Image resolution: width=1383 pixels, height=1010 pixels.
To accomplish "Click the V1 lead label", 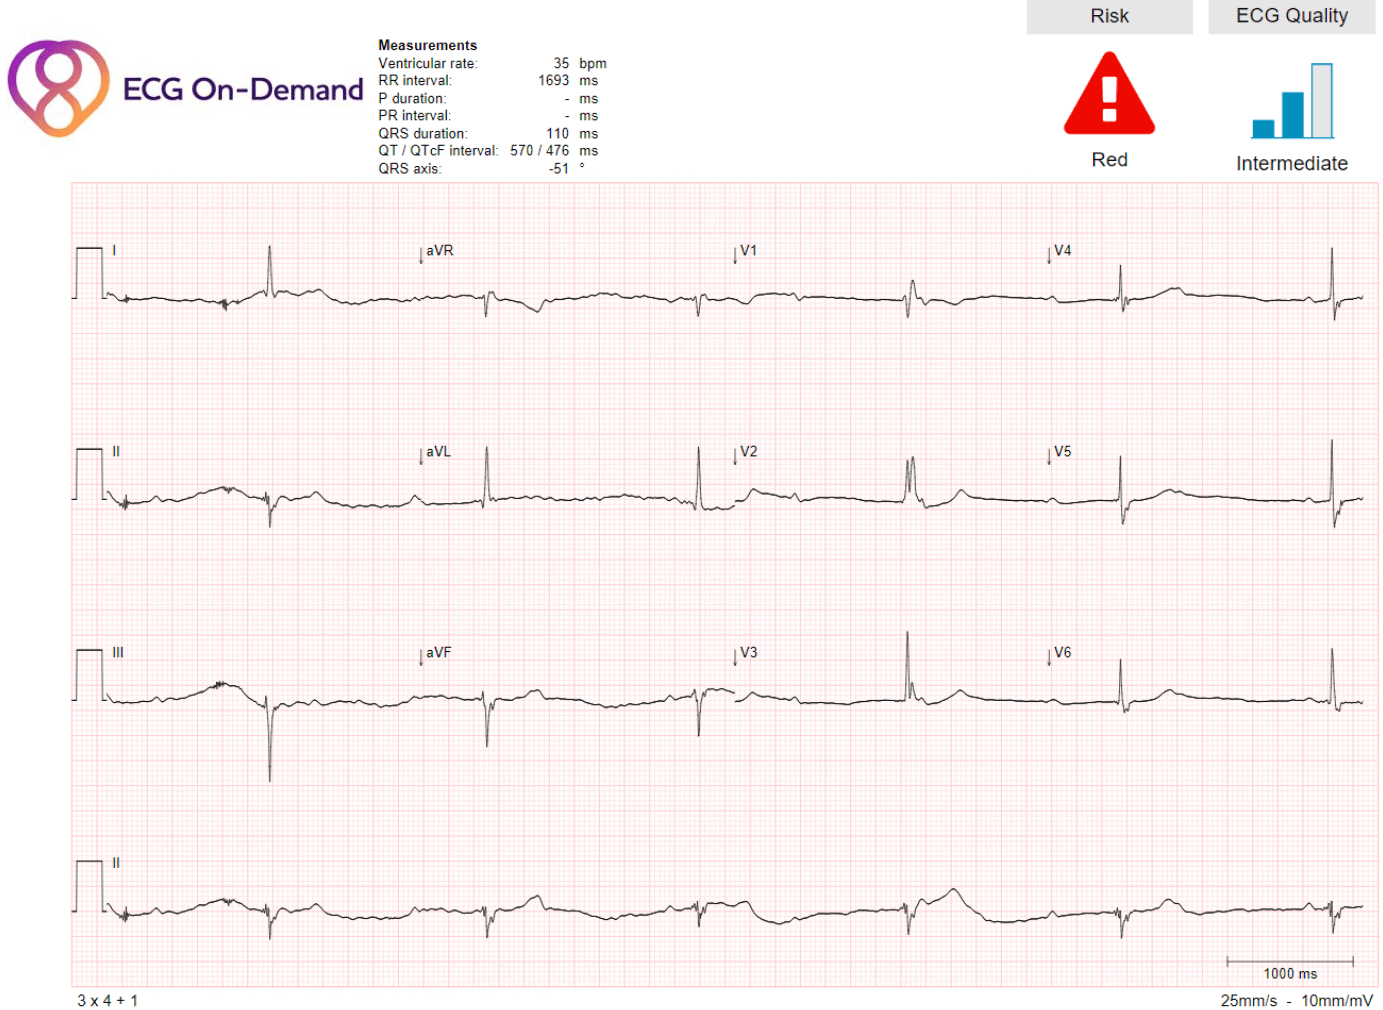I will [748, 250].
